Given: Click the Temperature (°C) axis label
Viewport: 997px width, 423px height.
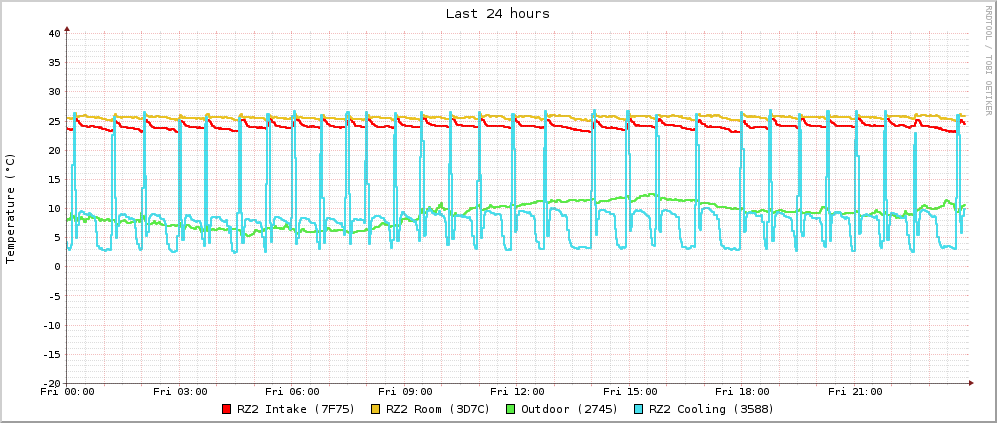Looking at the screenshot, I should [11, 208].
